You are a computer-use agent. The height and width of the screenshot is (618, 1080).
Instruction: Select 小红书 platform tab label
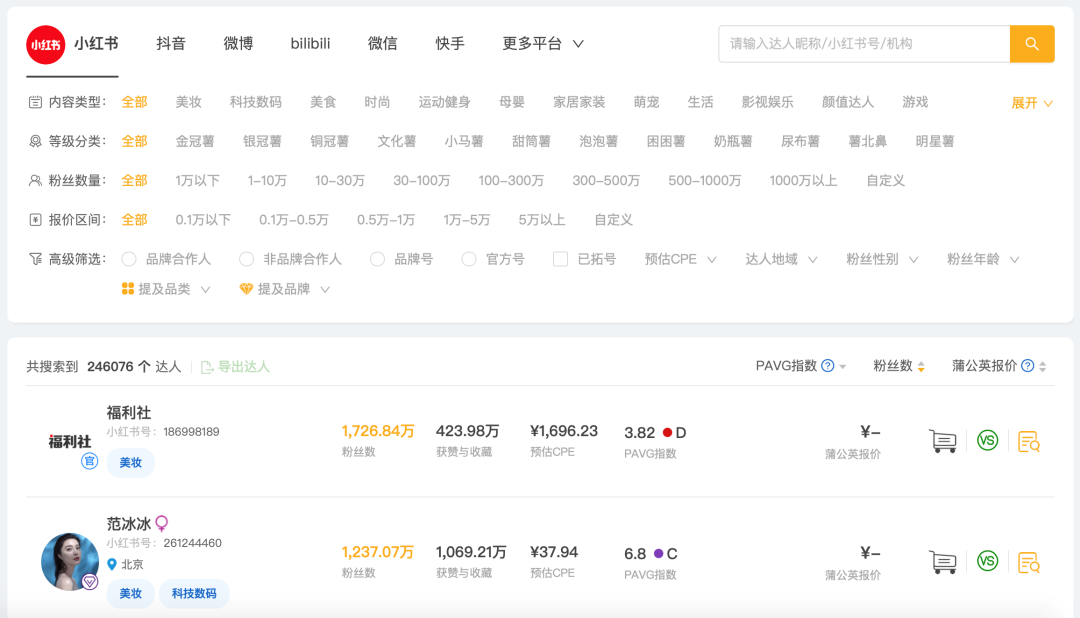click(96, 43)
